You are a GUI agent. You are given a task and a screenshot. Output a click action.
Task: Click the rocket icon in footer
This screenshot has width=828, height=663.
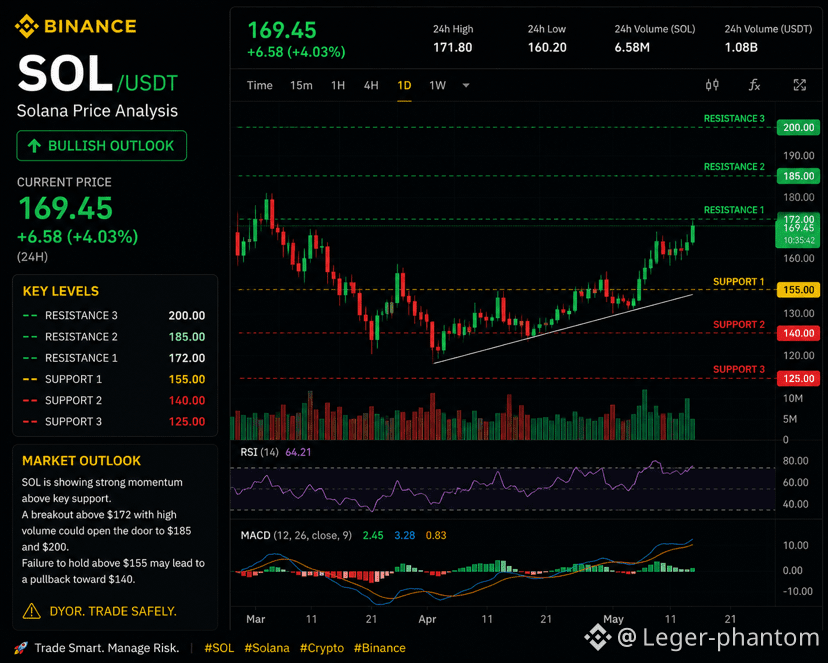21,648
